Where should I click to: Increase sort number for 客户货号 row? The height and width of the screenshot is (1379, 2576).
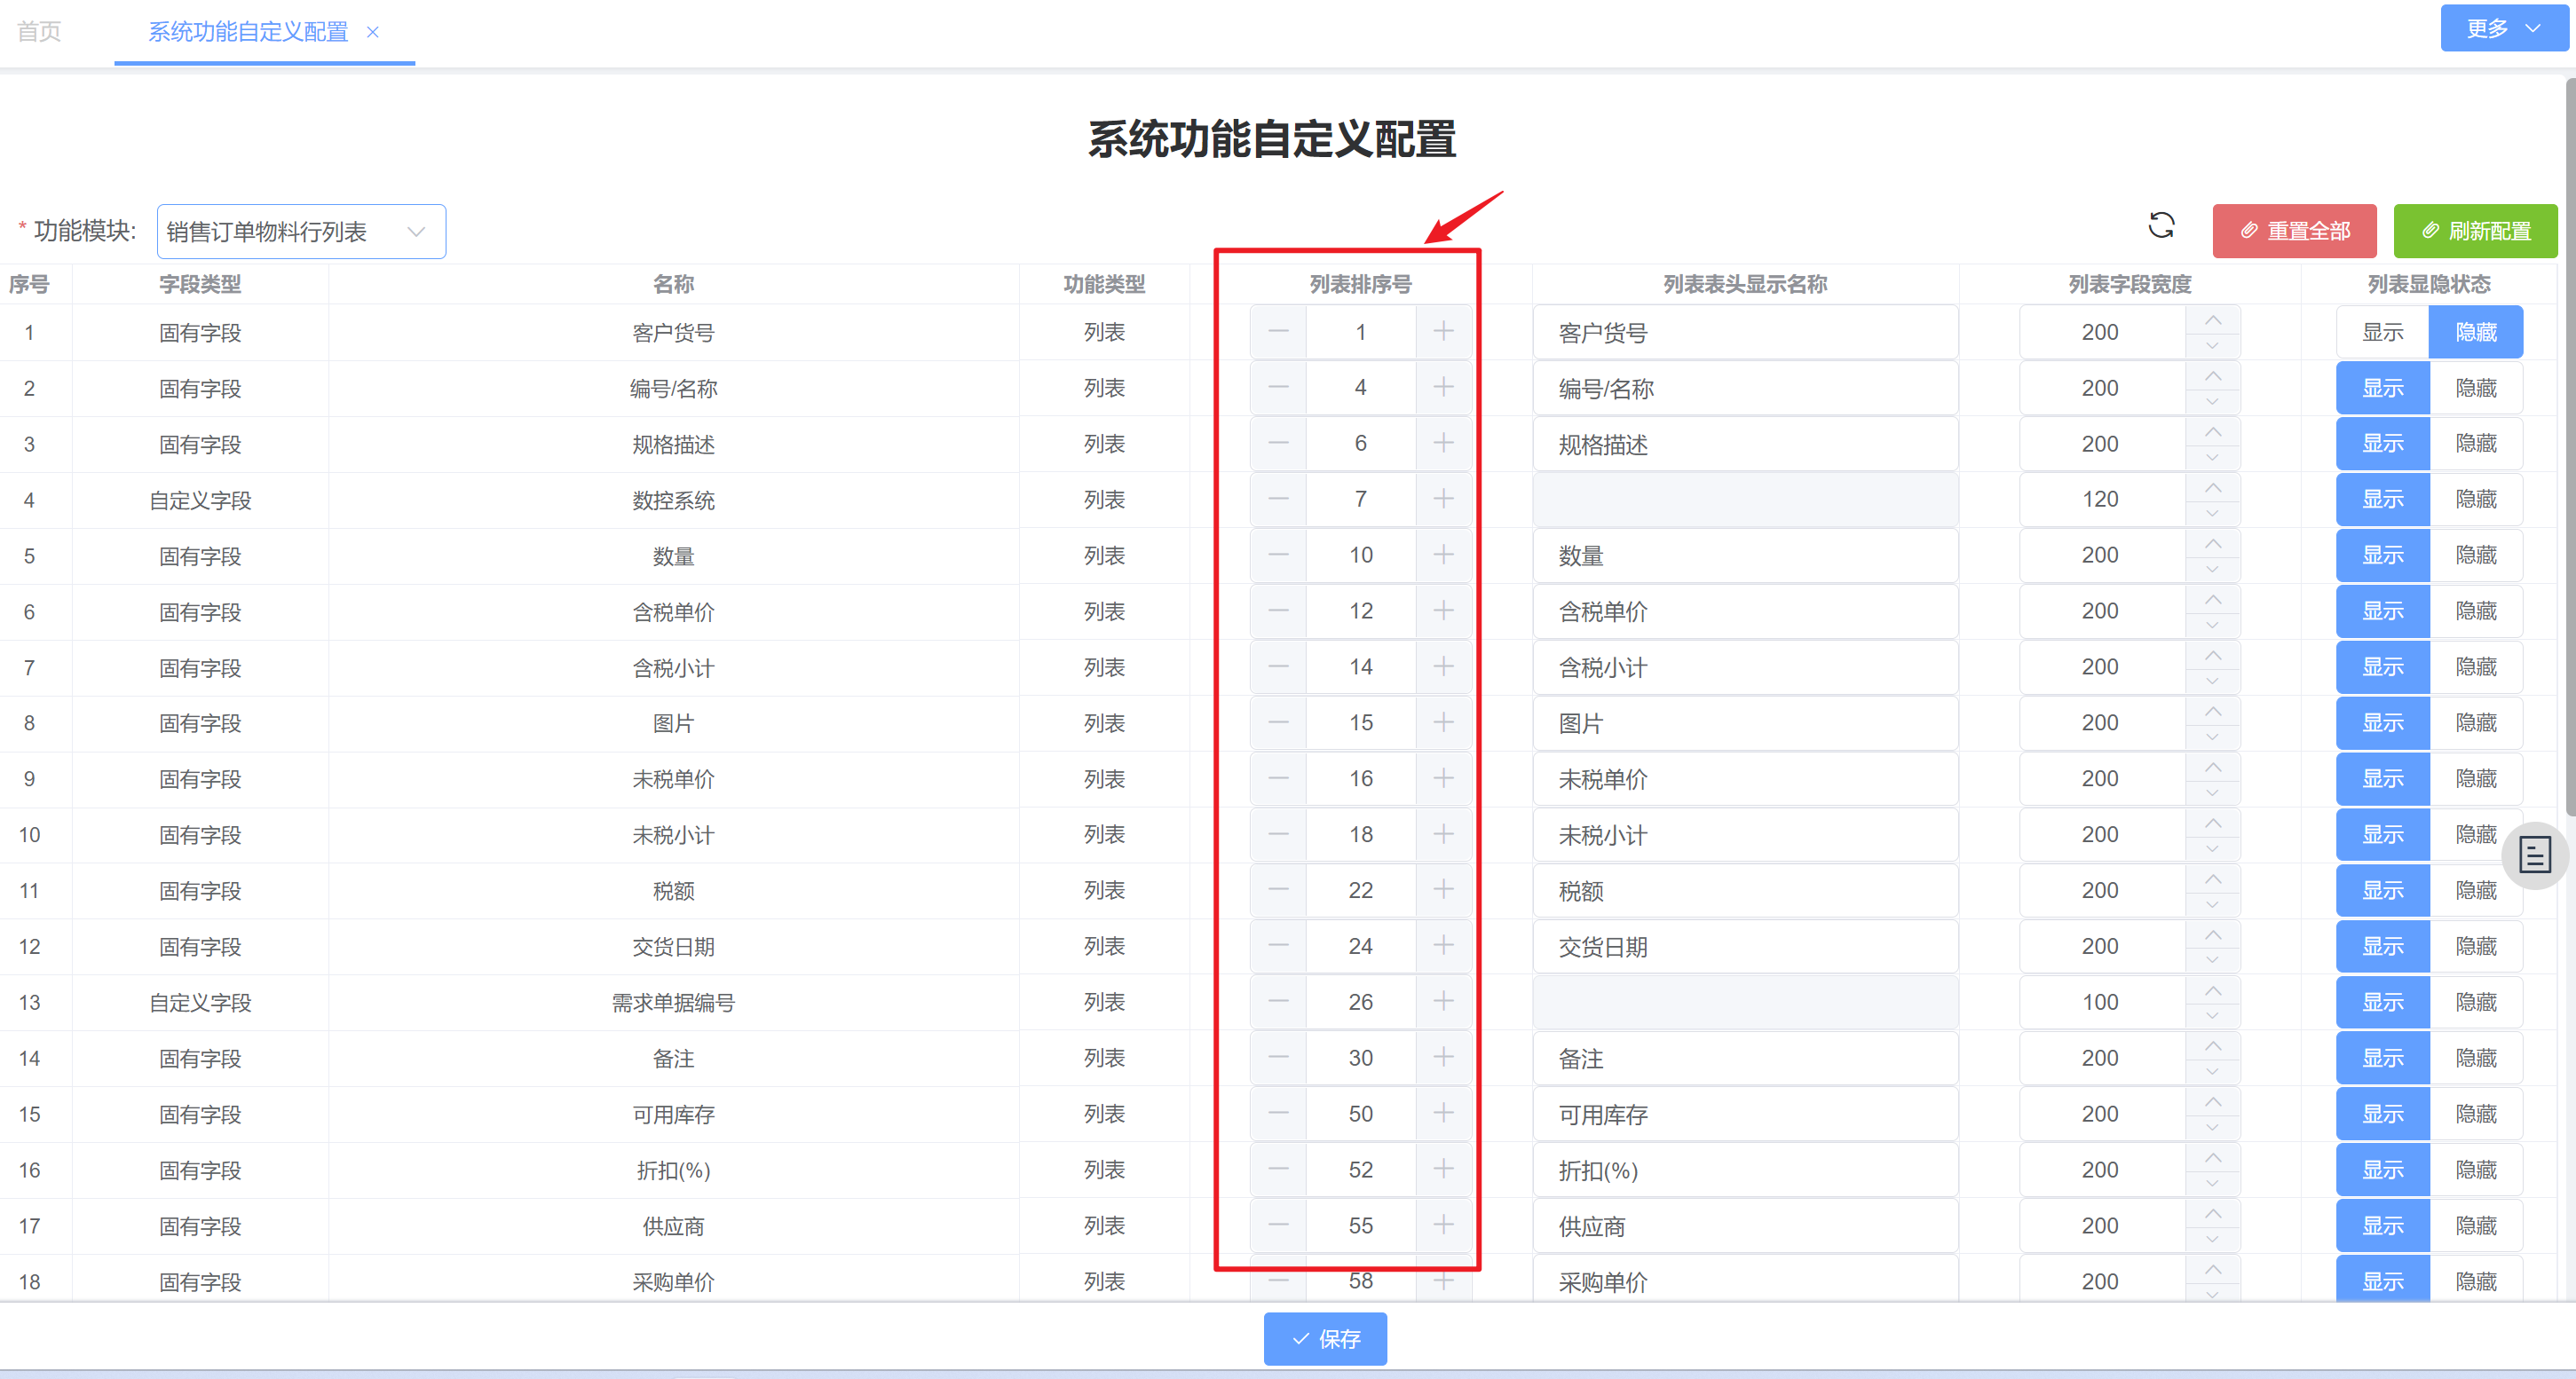tap(1443, 332)
